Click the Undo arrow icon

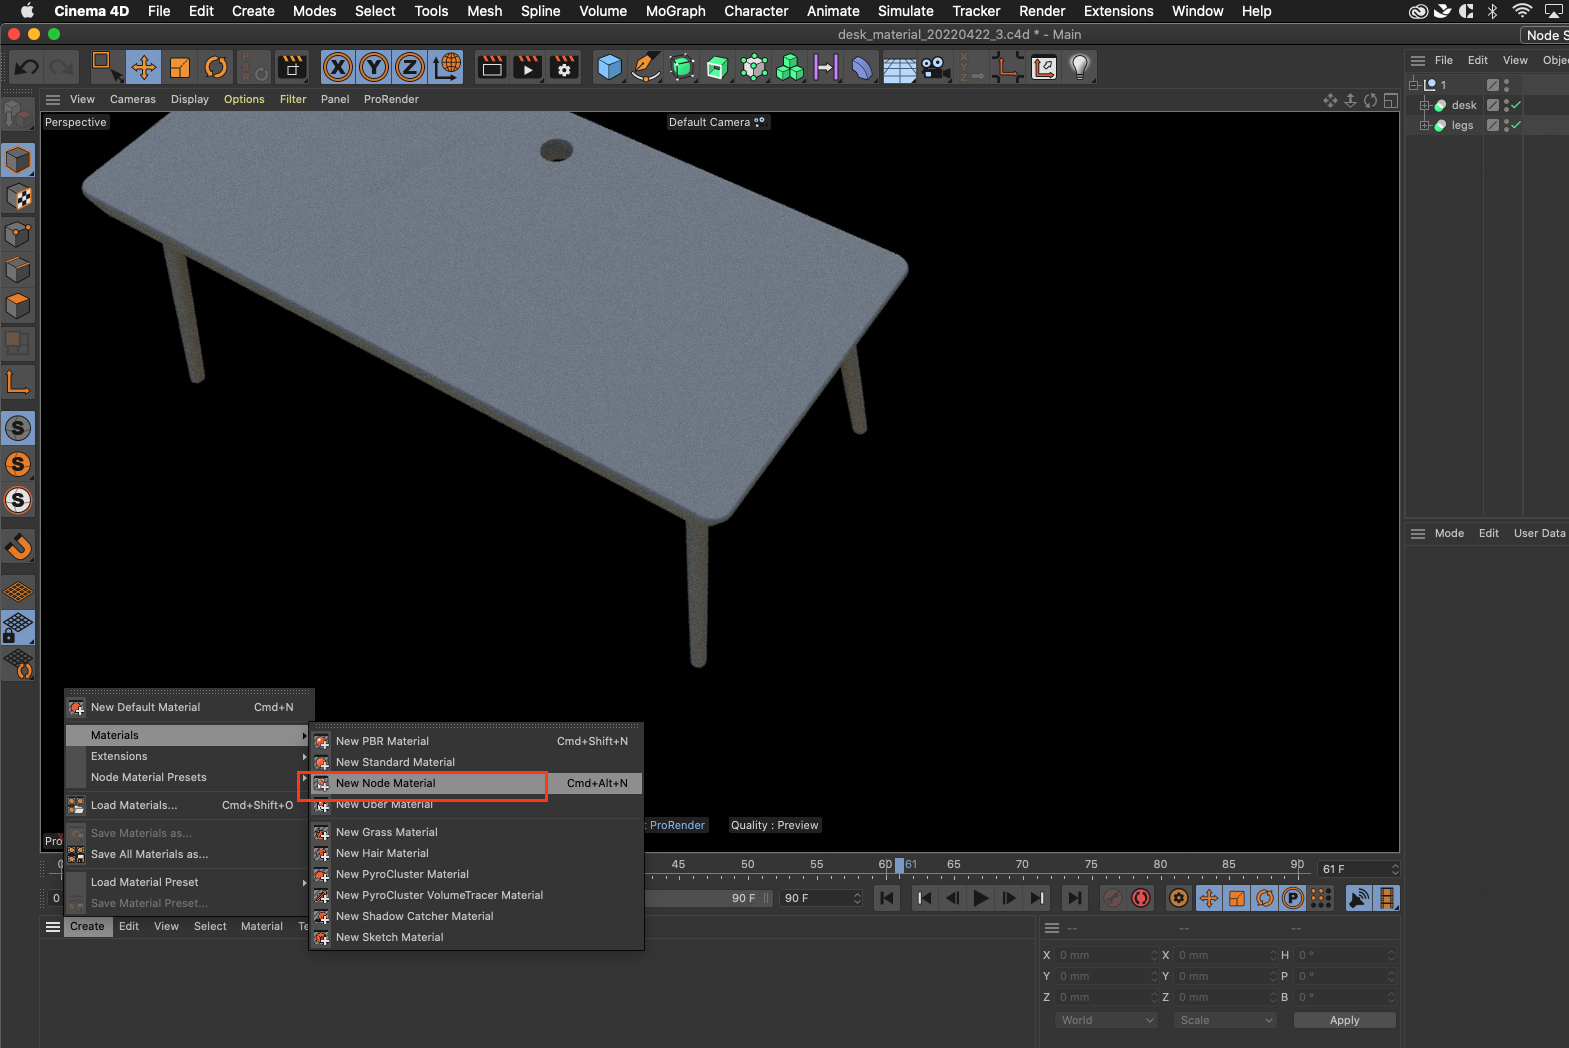point(27,67)
